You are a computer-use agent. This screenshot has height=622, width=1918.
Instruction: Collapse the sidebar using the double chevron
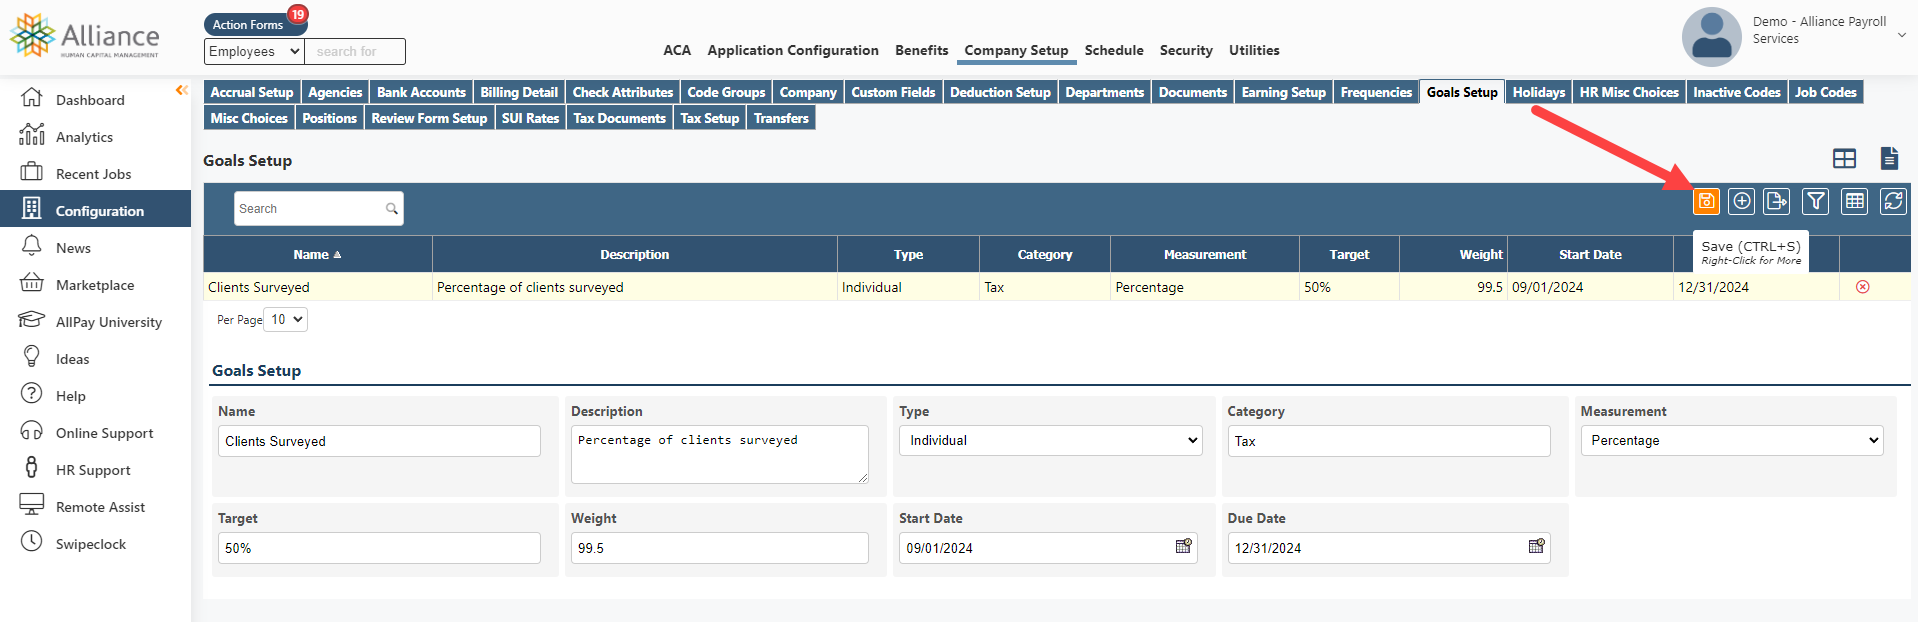(181, 90)
